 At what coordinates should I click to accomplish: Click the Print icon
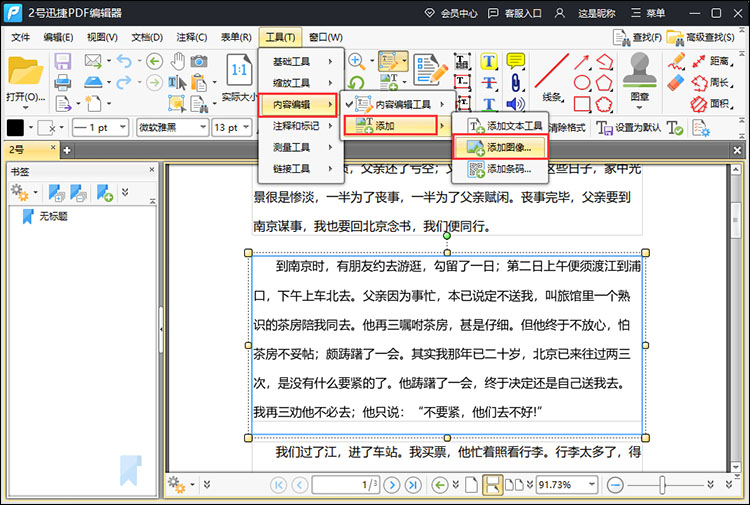click(x=63, y=83)
